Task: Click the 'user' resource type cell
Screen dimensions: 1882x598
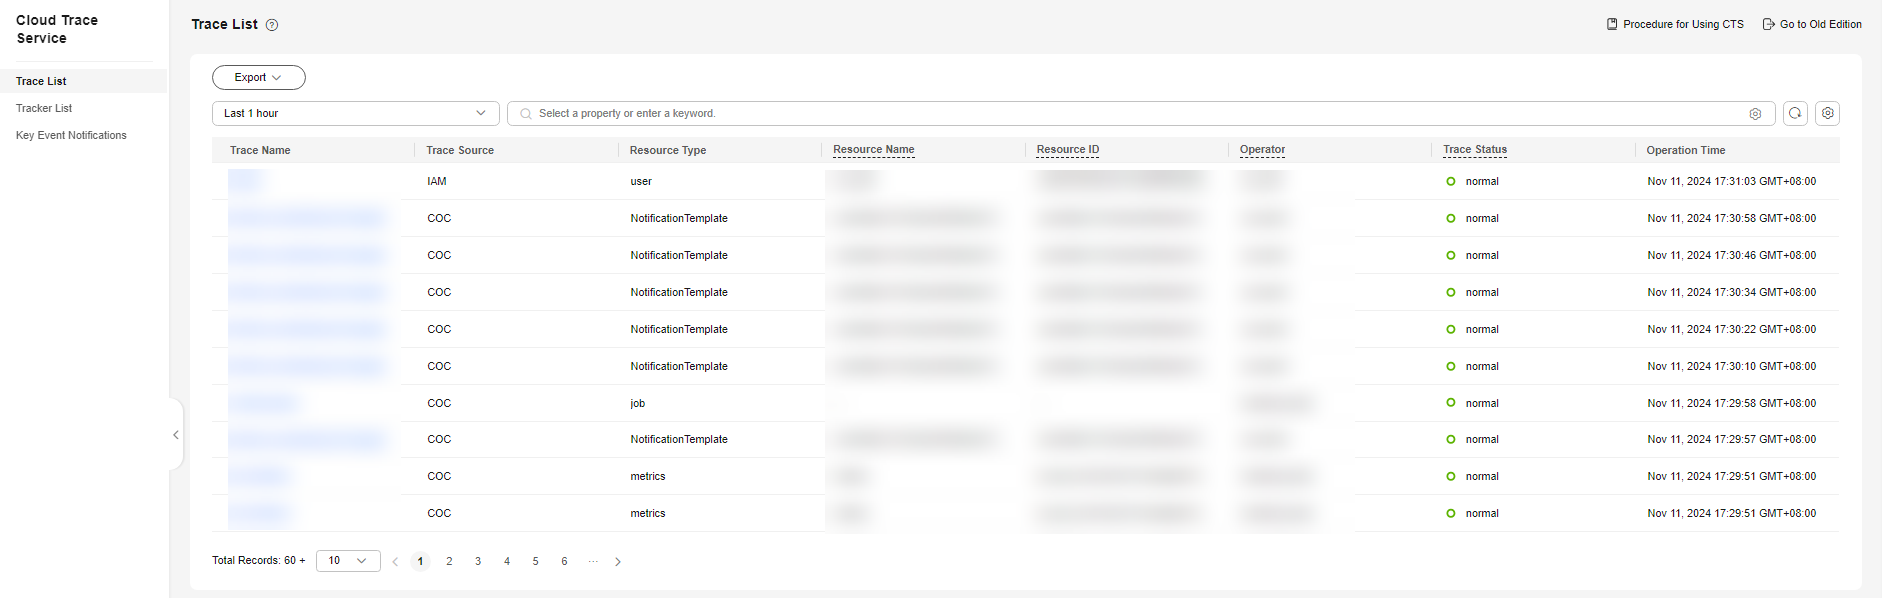Action: click(x=641, y=181)
